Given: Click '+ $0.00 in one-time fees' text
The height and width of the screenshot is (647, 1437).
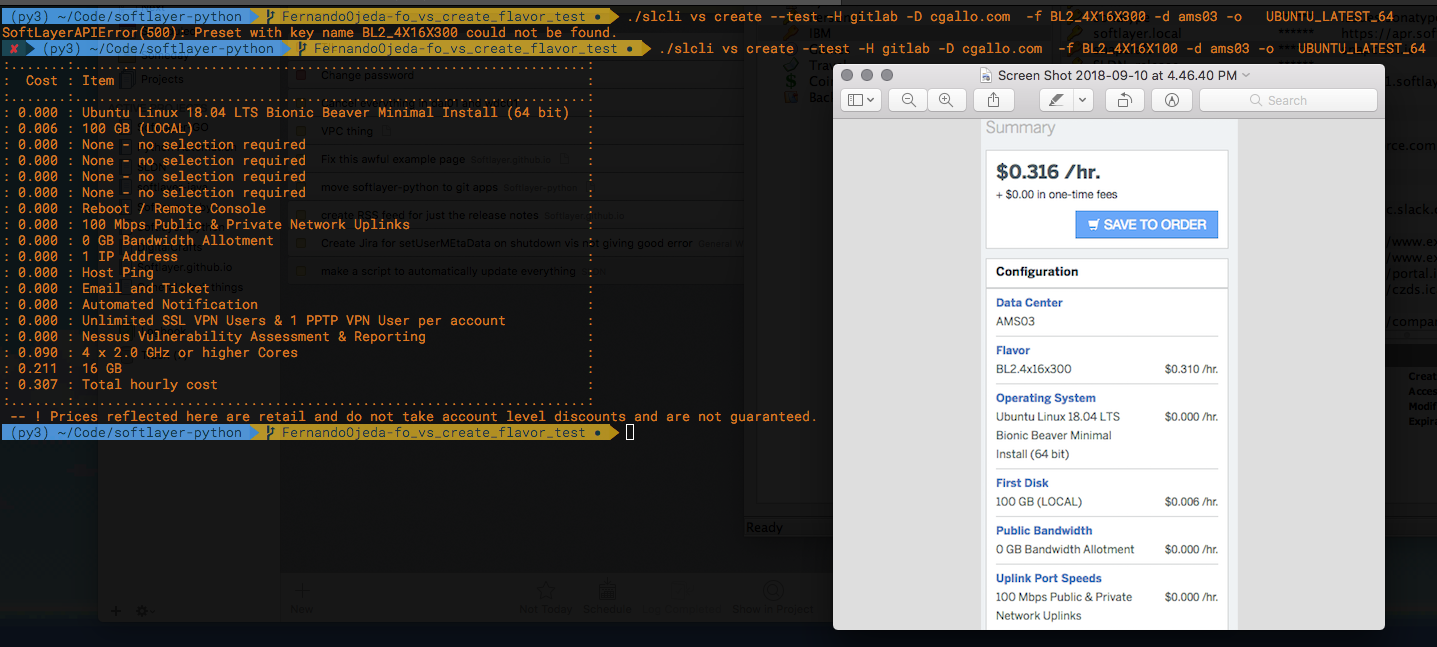Looking at the screenshot, I should (x=1057, y=195).
